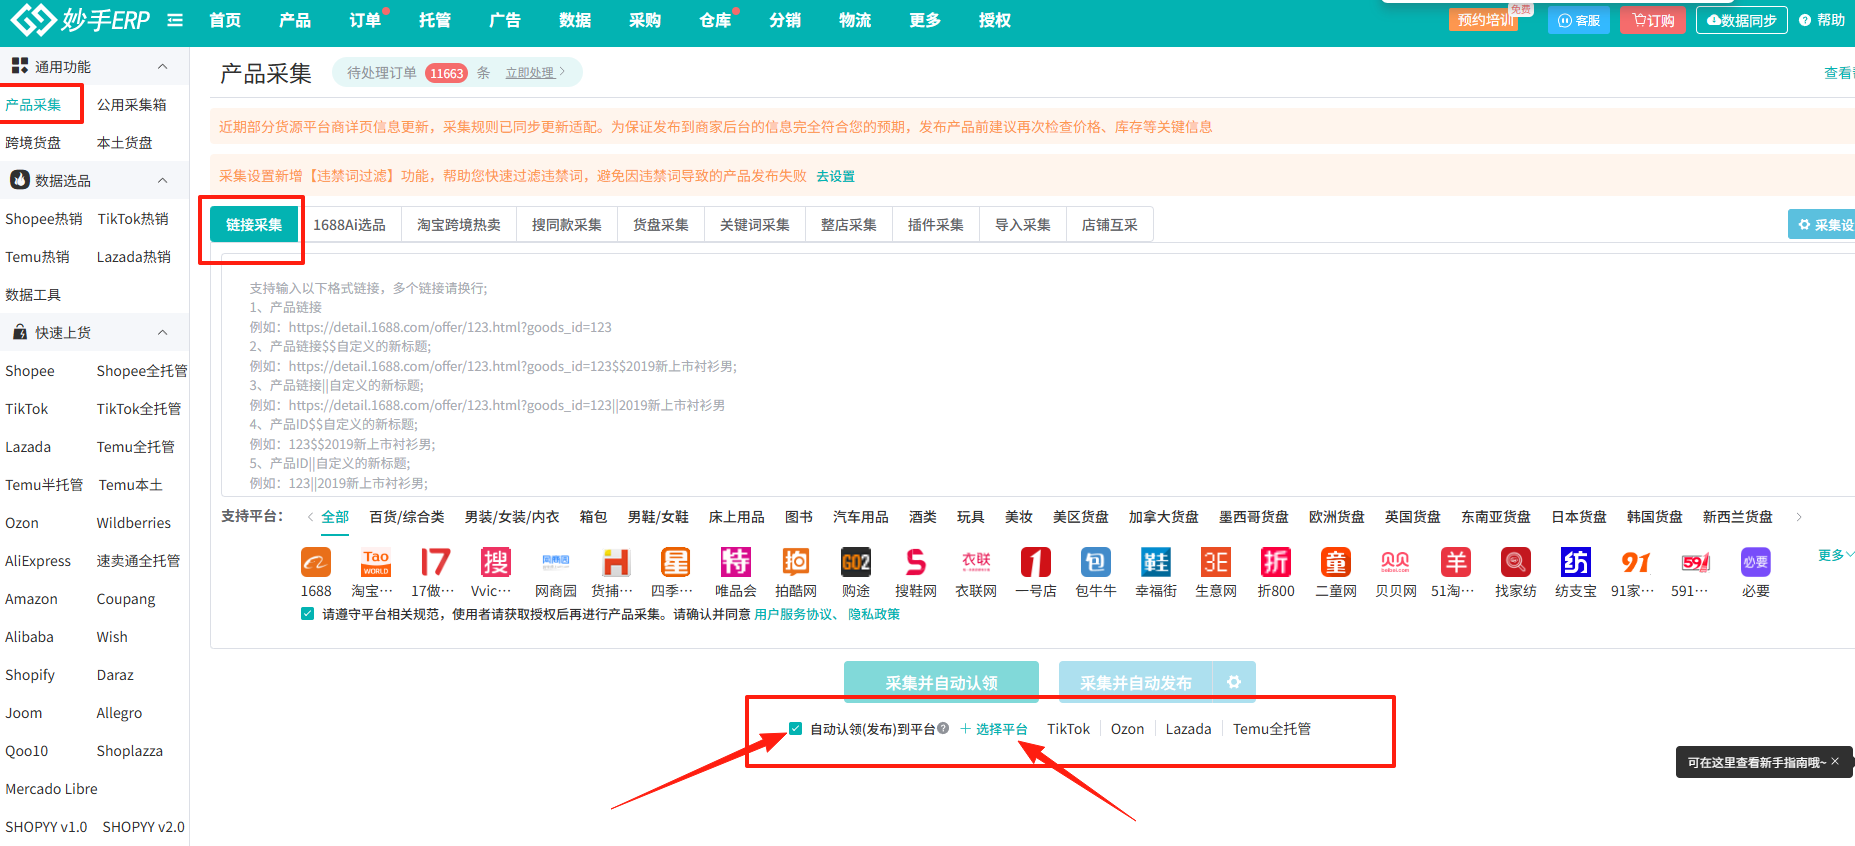Screen dimensions: 1855x846
Task: Open Shopee热销 in sidebar
Action: pyautogui.click(x=44, y=219)
